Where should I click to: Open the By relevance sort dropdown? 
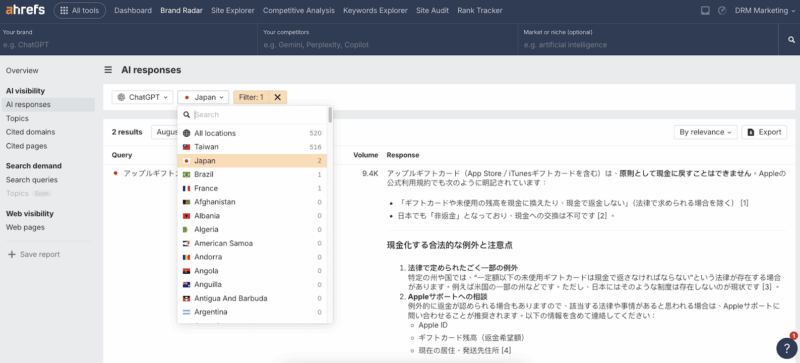point(705,132)
